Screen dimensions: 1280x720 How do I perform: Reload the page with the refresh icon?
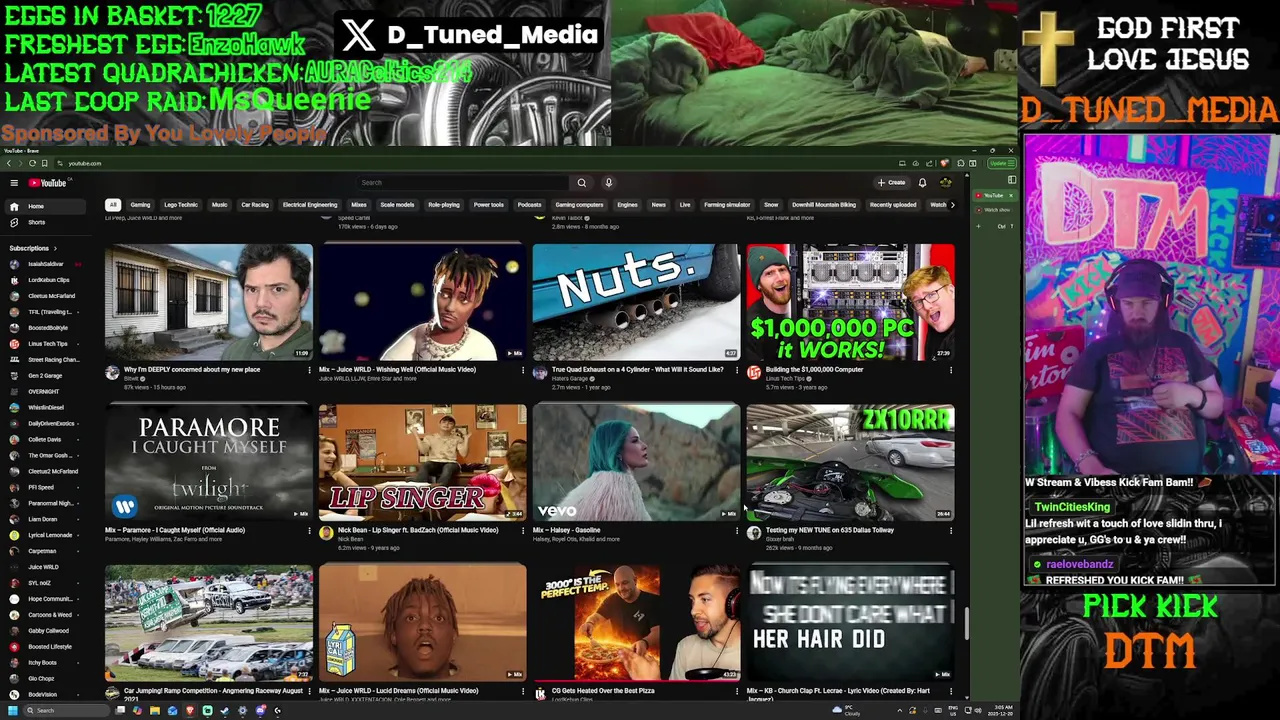(32, 163)
